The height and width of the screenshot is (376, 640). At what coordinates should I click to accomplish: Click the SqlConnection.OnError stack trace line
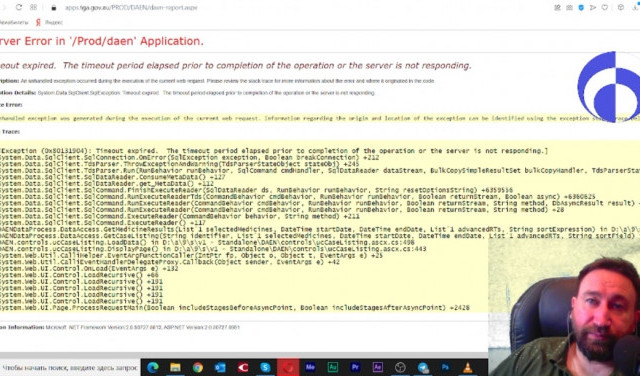click(189, 158)
